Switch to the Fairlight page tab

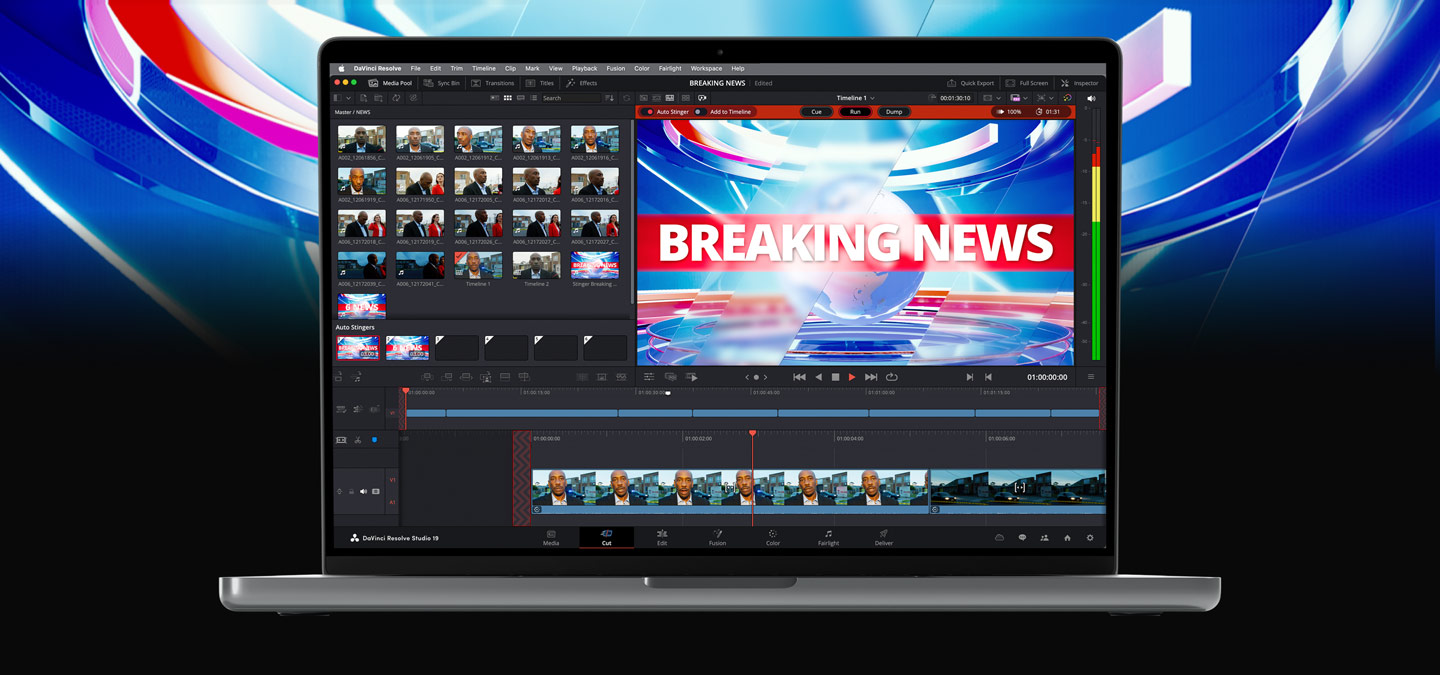[x=828, y=537]
